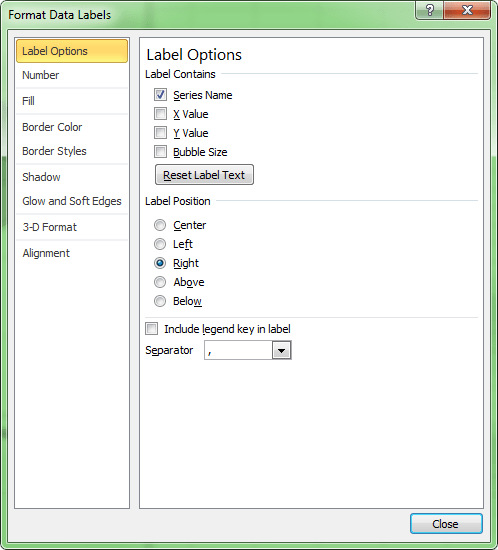The height and width of the screenshot is (550, 498).
Task: Open the Separator dropdown arrow
Action: click(282, 350)
